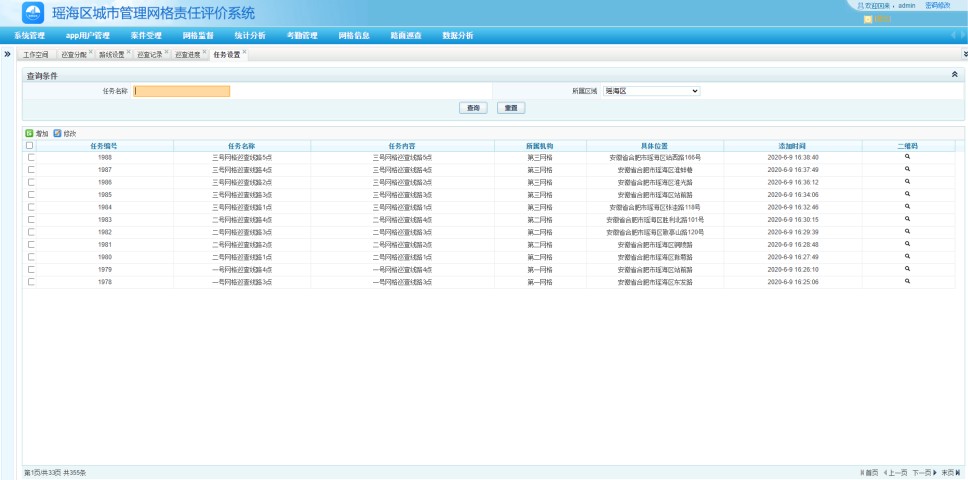This screenshot has height=480, width=968.
Task: Open the 统计分析 menu
Action: click(x=249, y=35)
